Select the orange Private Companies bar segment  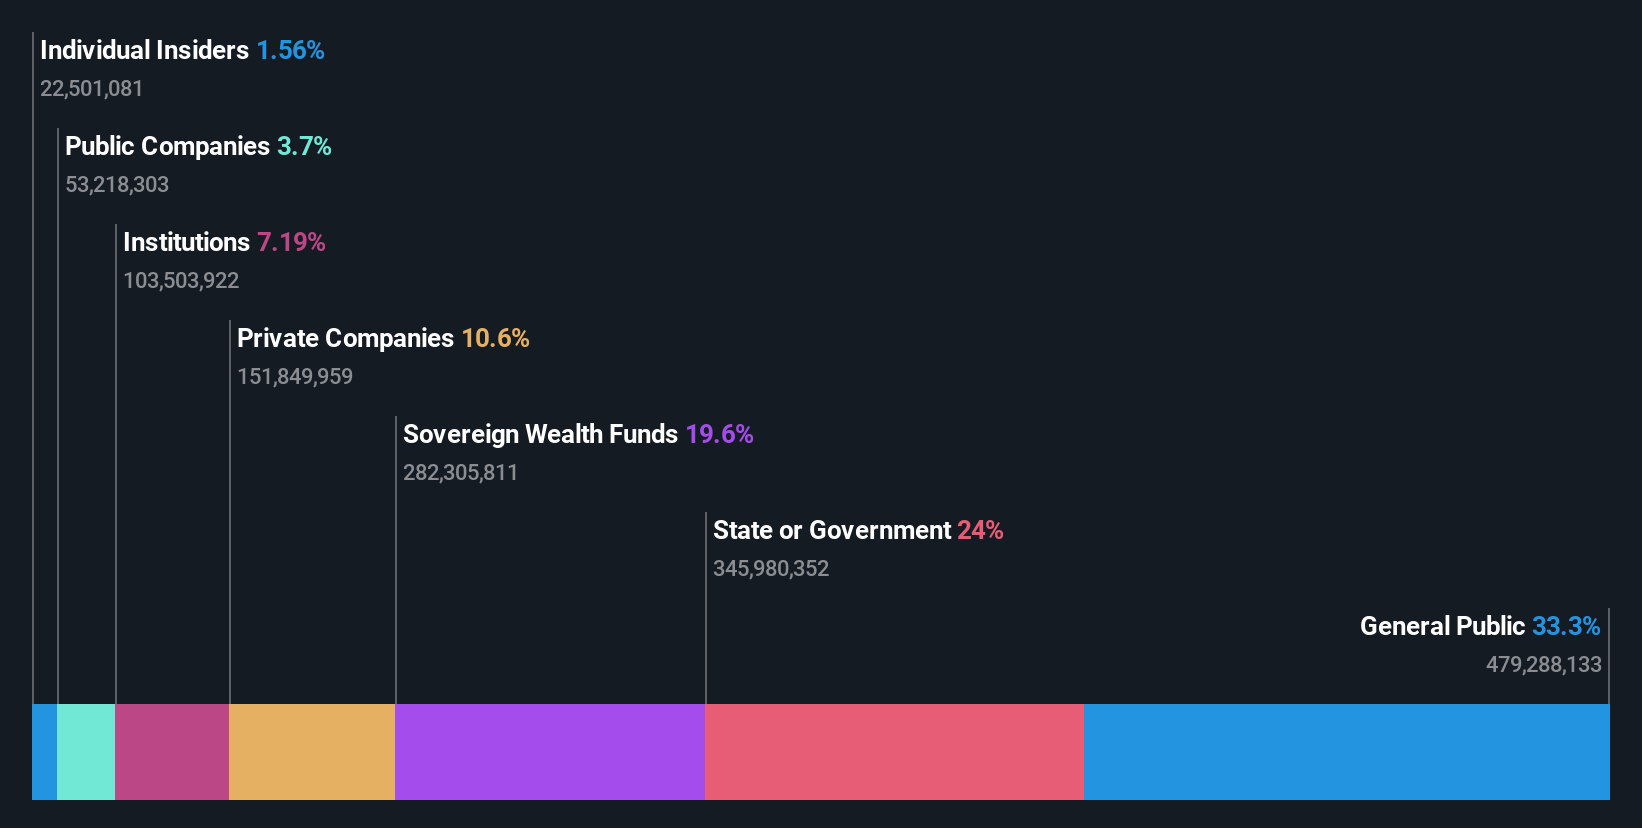pyautogui.click(x=312, y=751)
